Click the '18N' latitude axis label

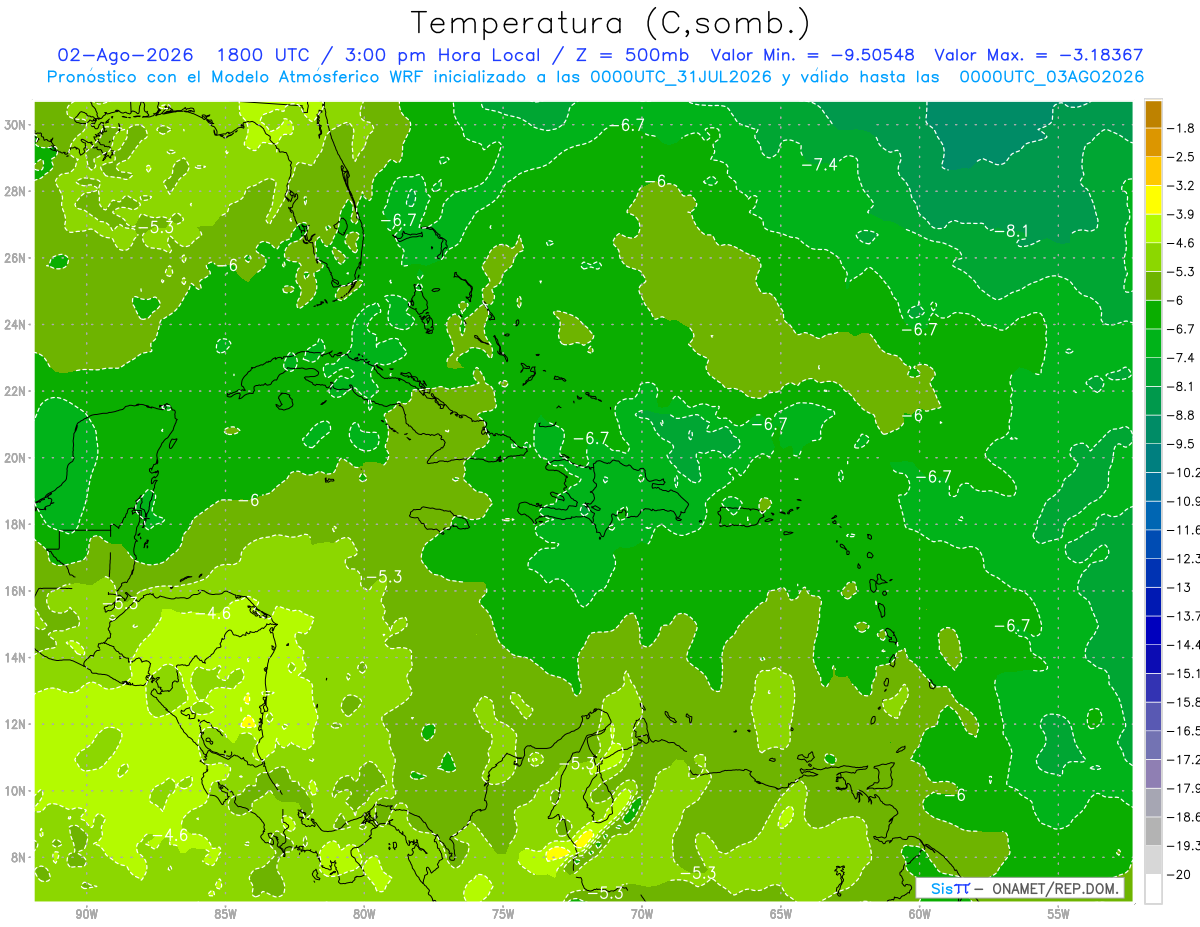17,524
